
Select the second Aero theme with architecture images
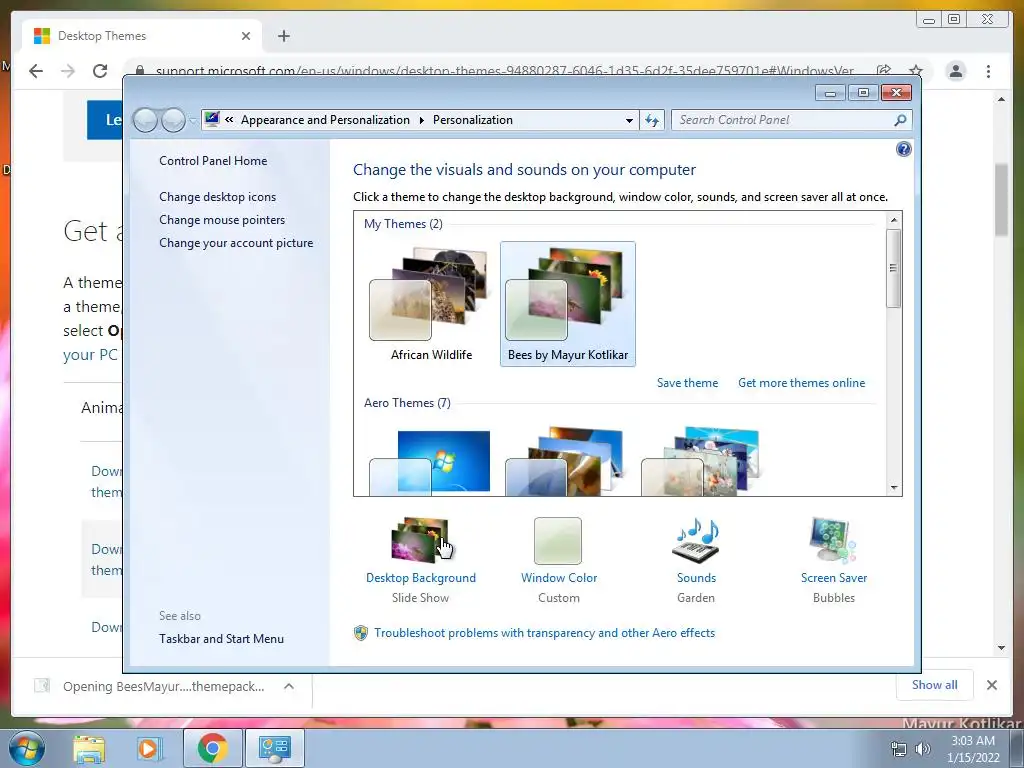(x=565, y=462)
